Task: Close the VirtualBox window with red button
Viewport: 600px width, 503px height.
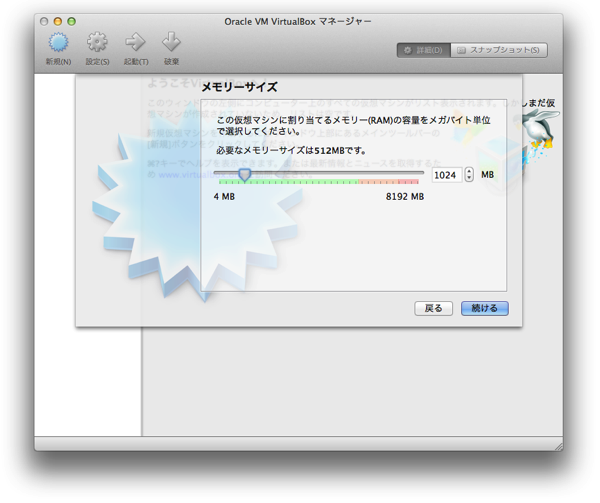Action: [x=44, y=21]
